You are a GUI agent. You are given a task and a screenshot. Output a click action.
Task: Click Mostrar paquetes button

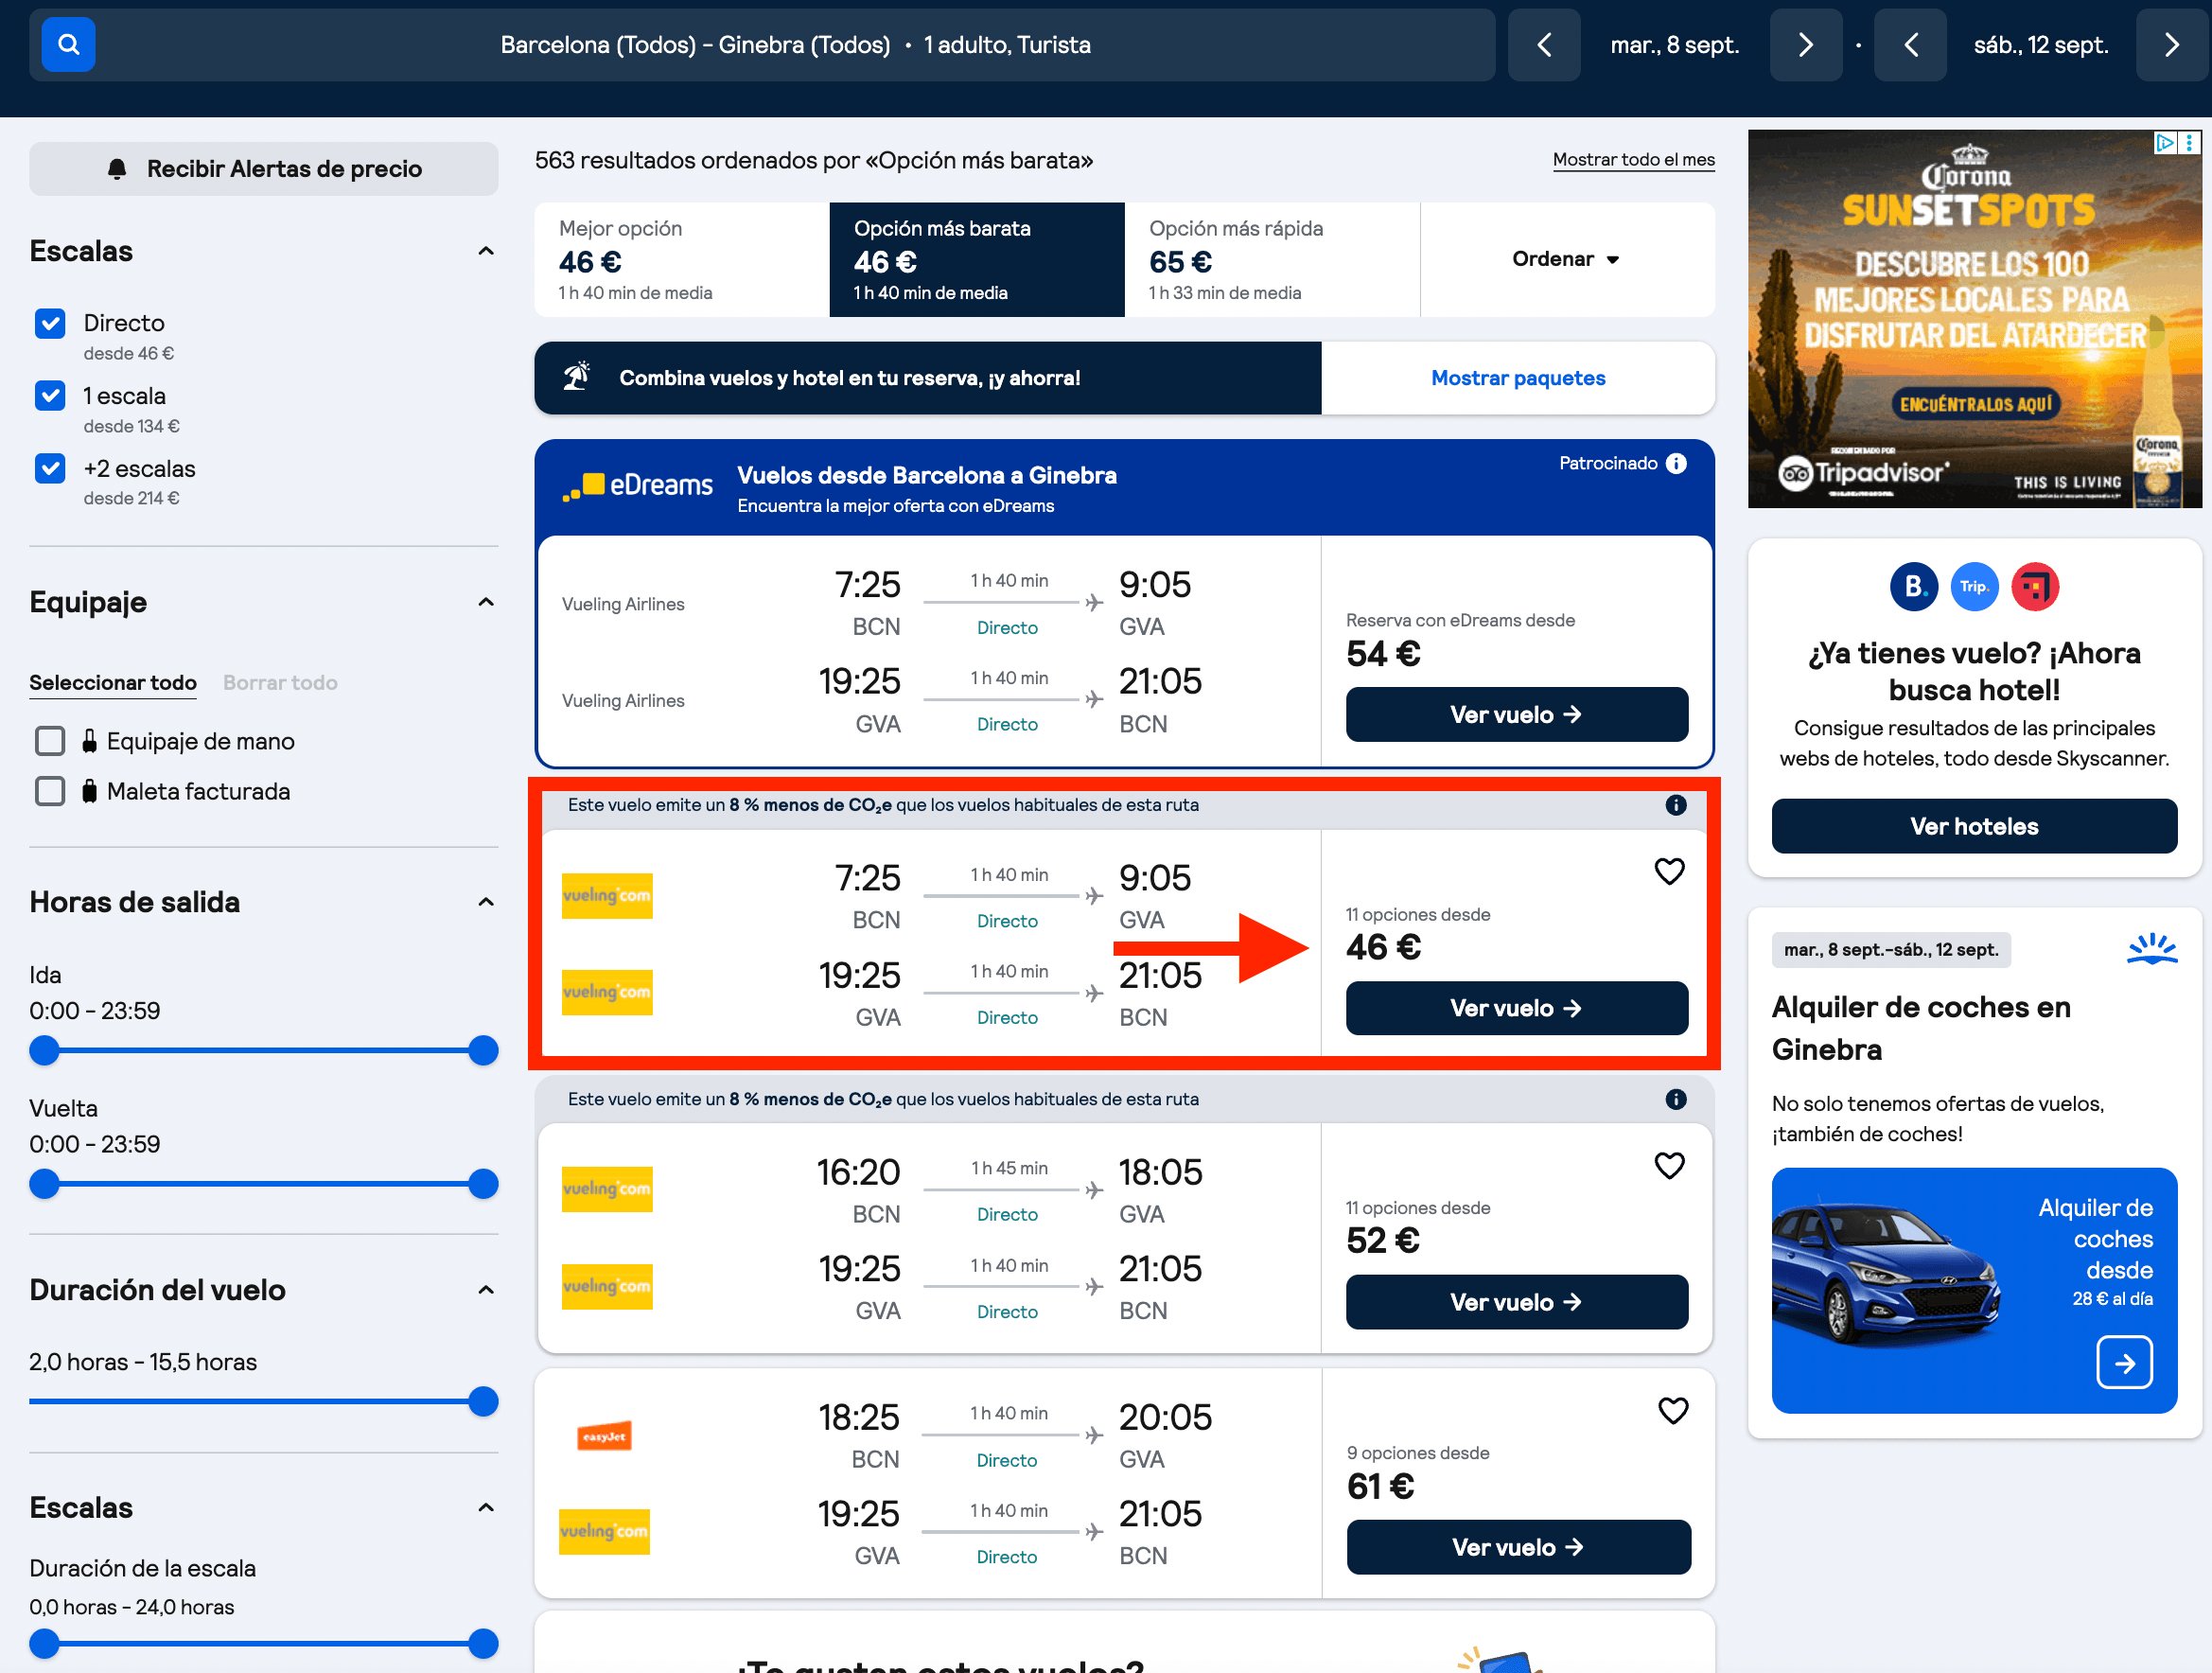point(1518,378)
